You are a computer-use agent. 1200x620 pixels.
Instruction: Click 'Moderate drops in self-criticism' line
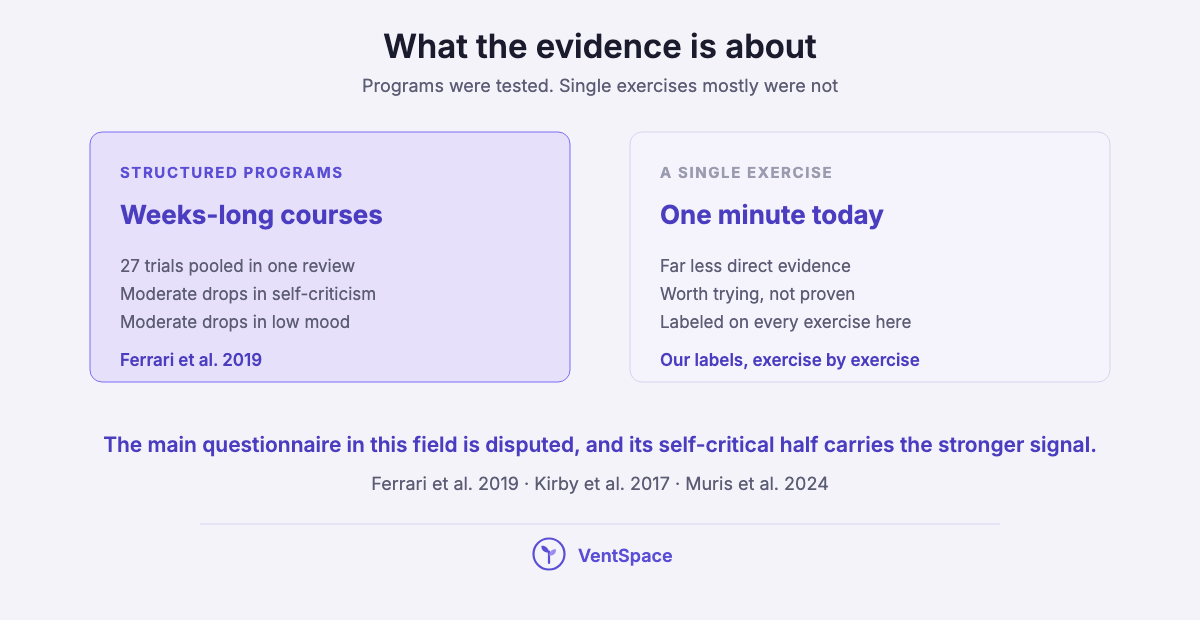point(248,294)
